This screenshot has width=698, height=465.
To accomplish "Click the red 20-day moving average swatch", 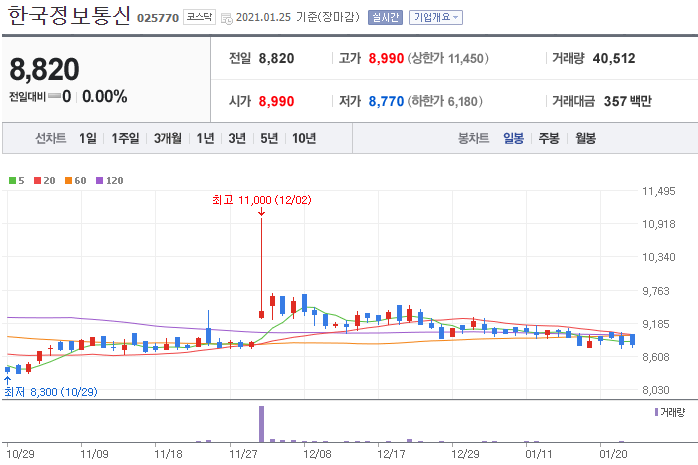I will pos(37,180).
